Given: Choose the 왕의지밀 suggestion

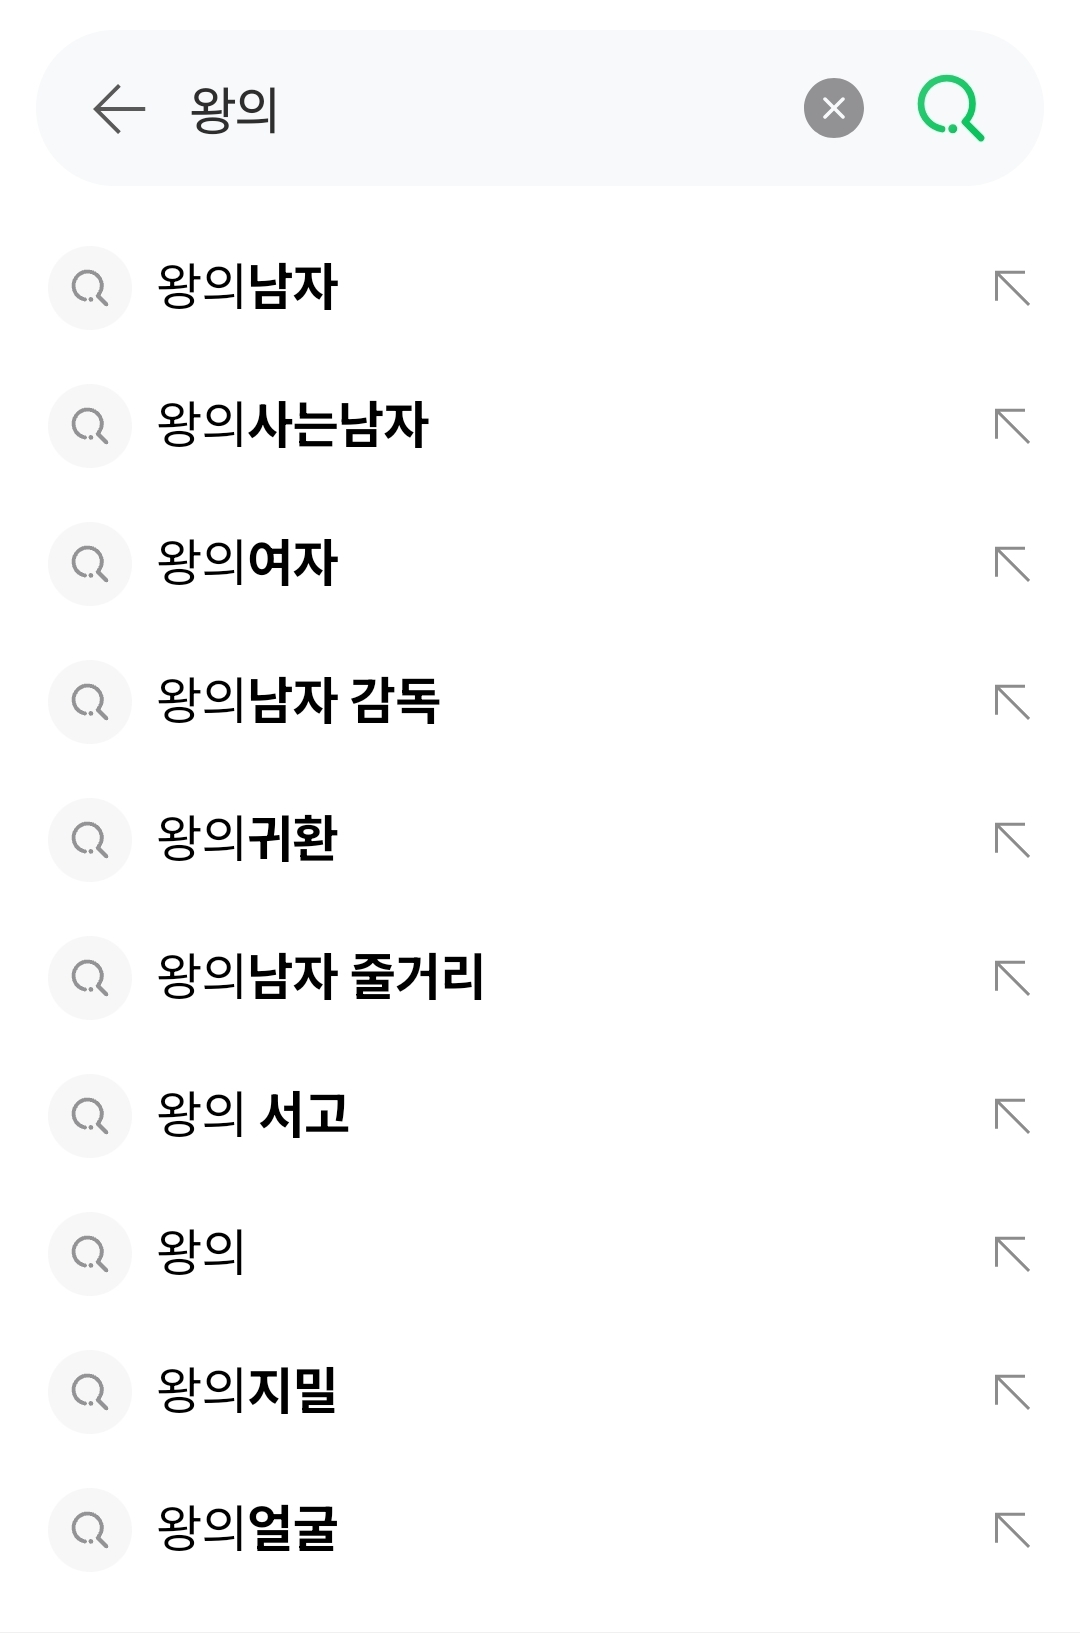Looking at the screenshot, I should pos(248,1392).
